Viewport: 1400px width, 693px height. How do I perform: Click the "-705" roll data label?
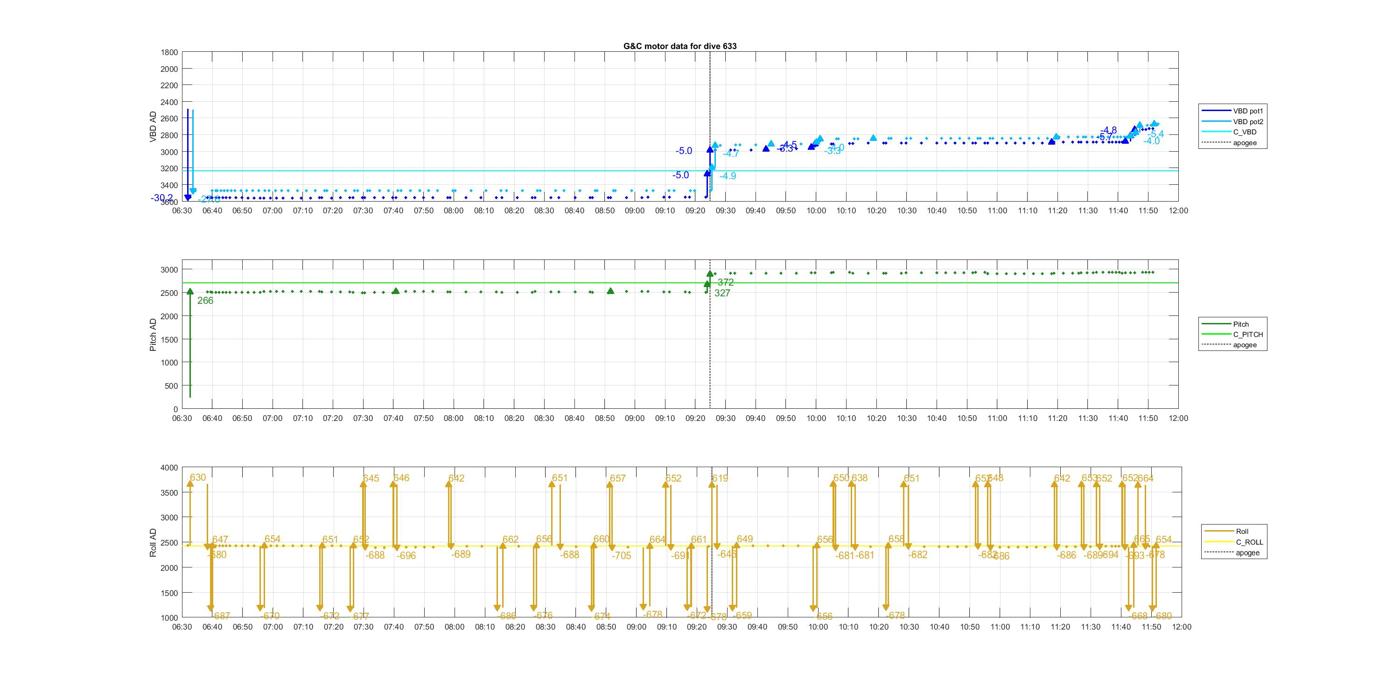click(x=621, y=555)
